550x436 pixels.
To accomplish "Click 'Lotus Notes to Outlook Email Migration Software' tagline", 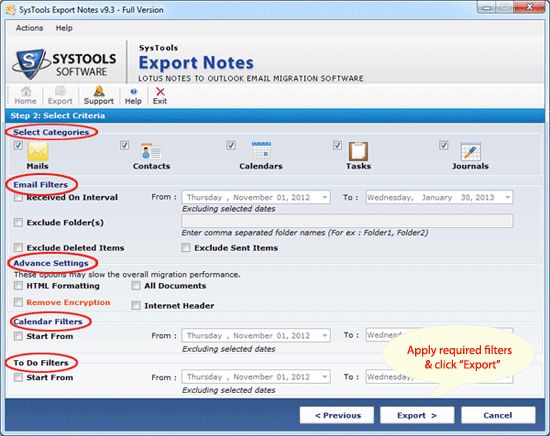I will pos(251,78).
